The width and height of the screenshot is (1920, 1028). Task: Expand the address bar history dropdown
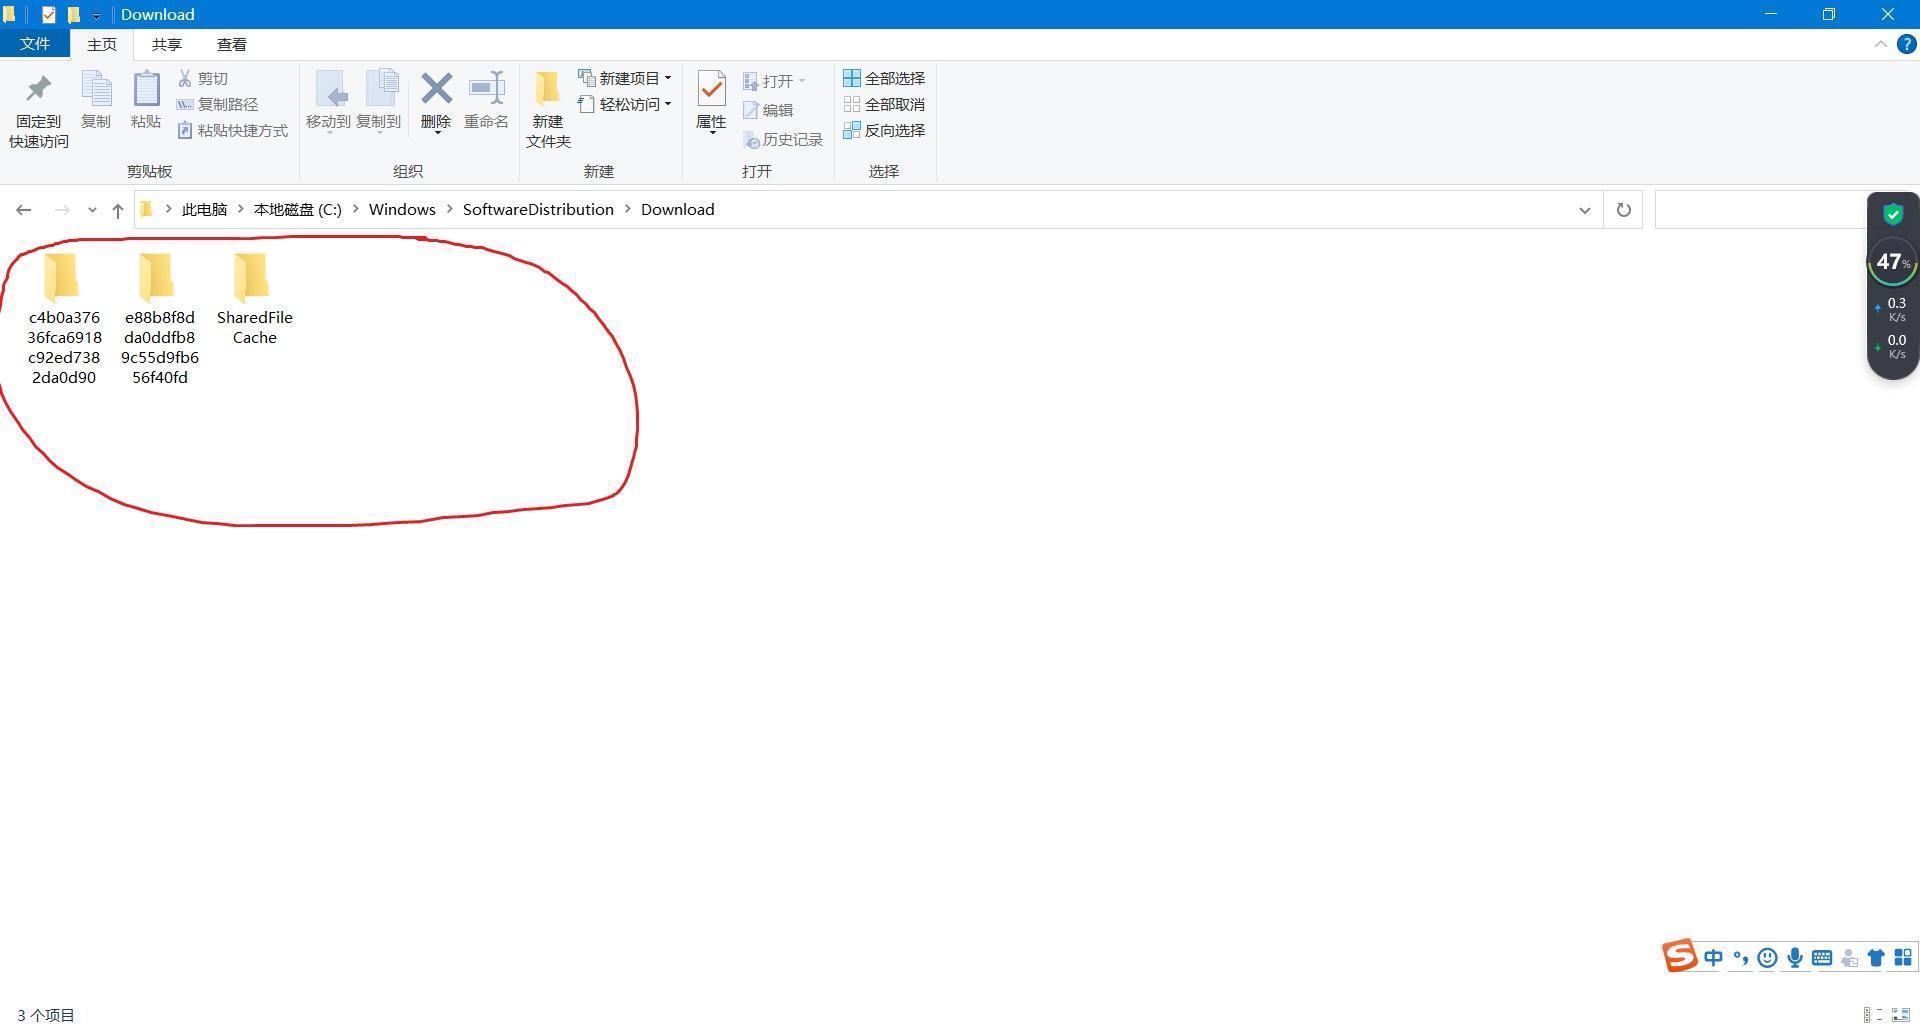point(1584,210)
